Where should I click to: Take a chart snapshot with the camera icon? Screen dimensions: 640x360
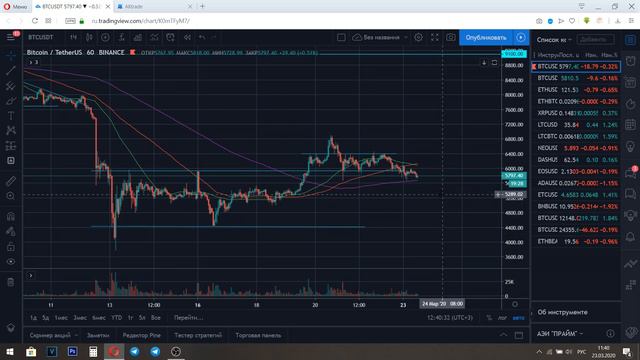tap(451, 37)
